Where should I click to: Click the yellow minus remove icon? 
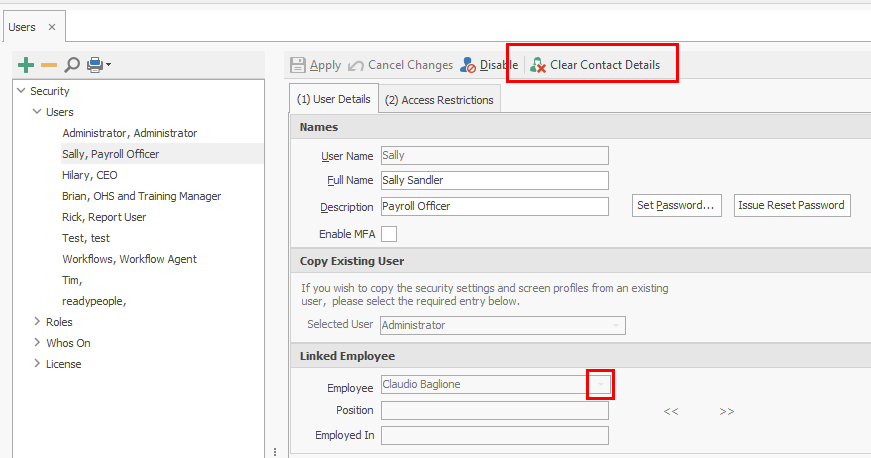[x=49, y=65]
